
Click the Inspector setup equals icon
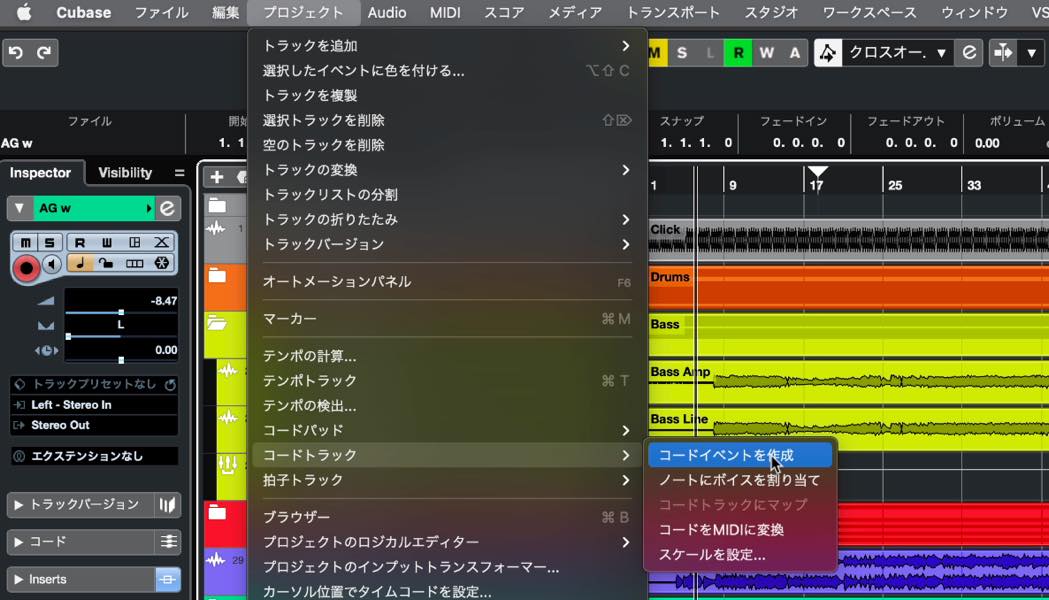(x=179, y=173)
